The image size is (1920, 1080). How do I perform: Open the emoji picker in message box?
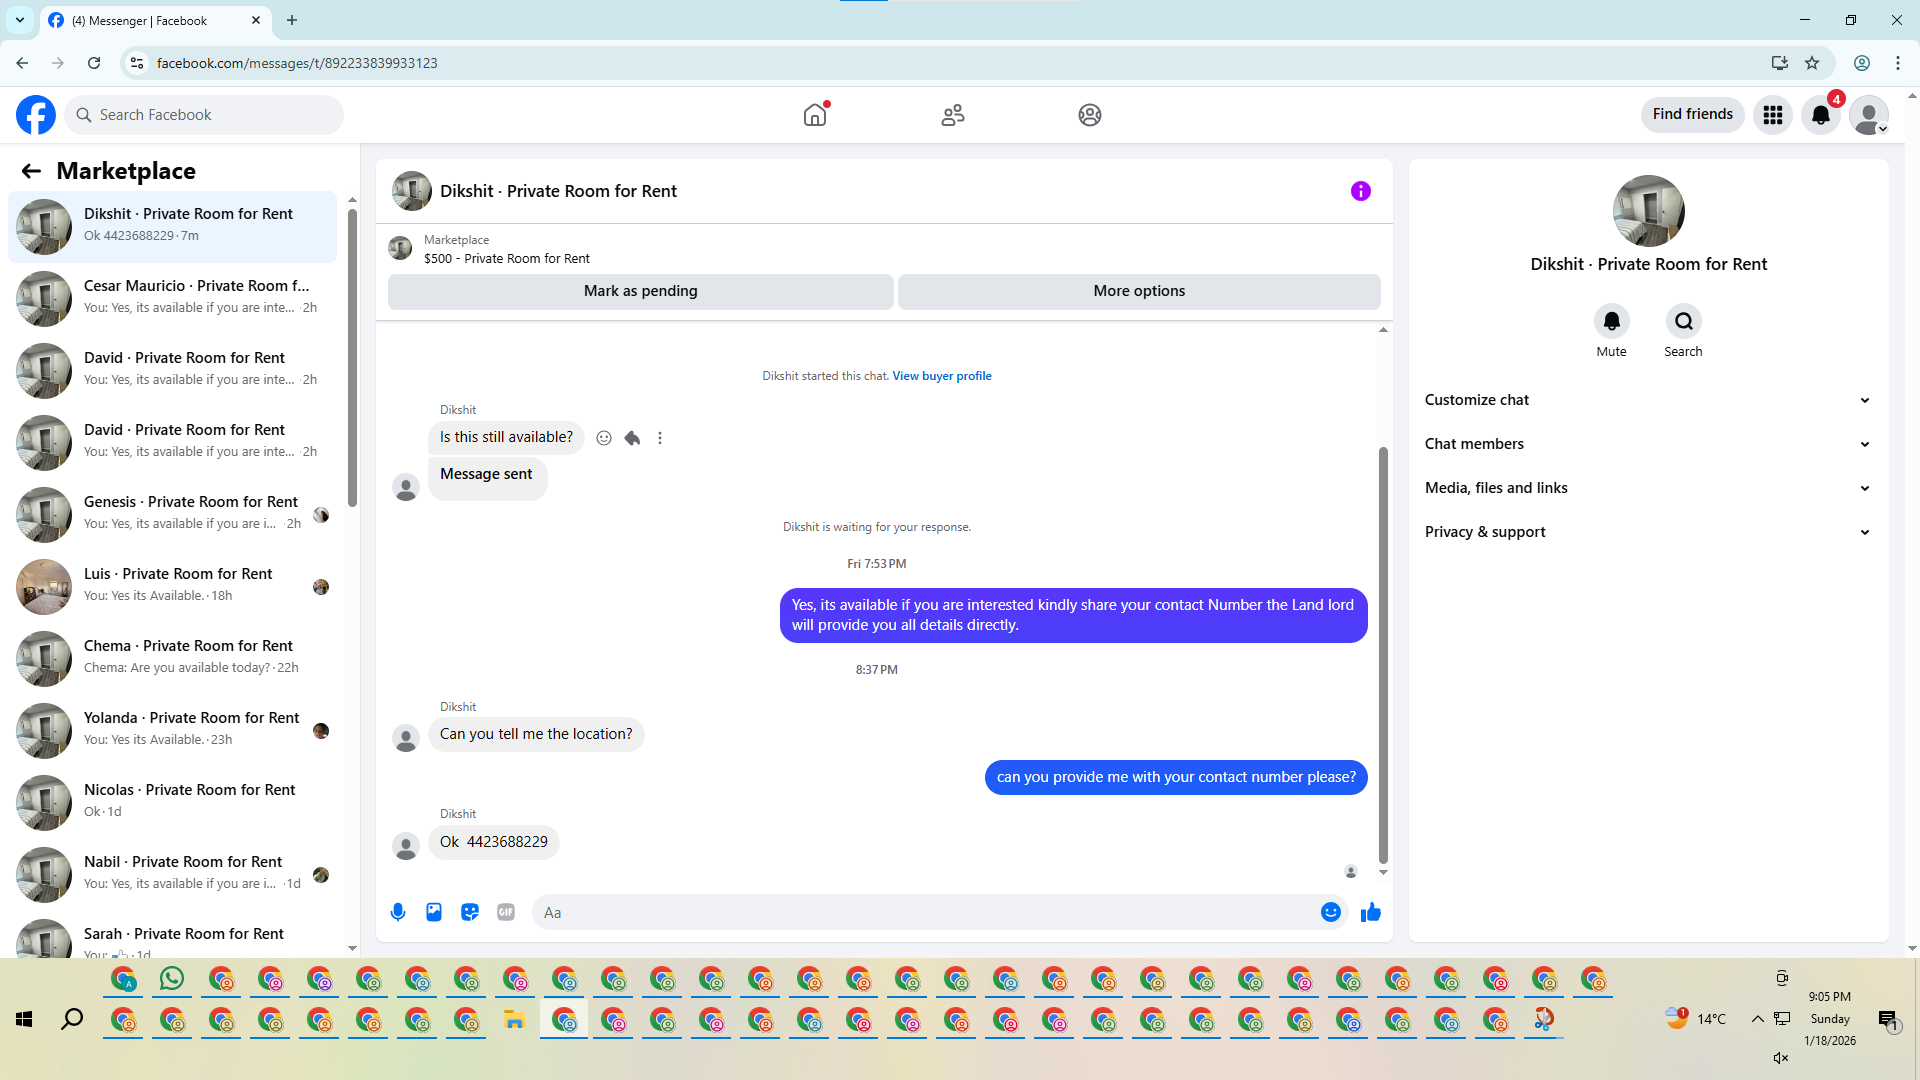(1330, 912)
